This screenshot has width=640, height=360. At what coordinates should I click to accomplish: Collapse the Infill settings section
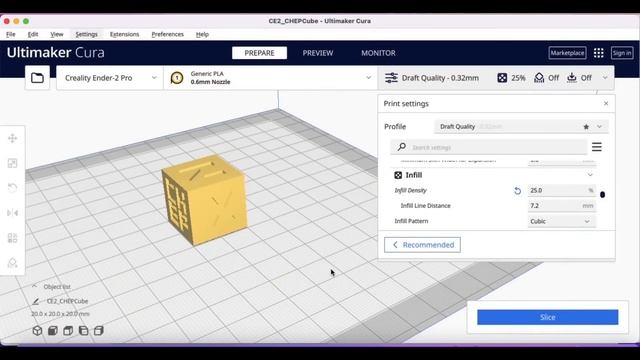pyautogui.click(x=590, y=175)
